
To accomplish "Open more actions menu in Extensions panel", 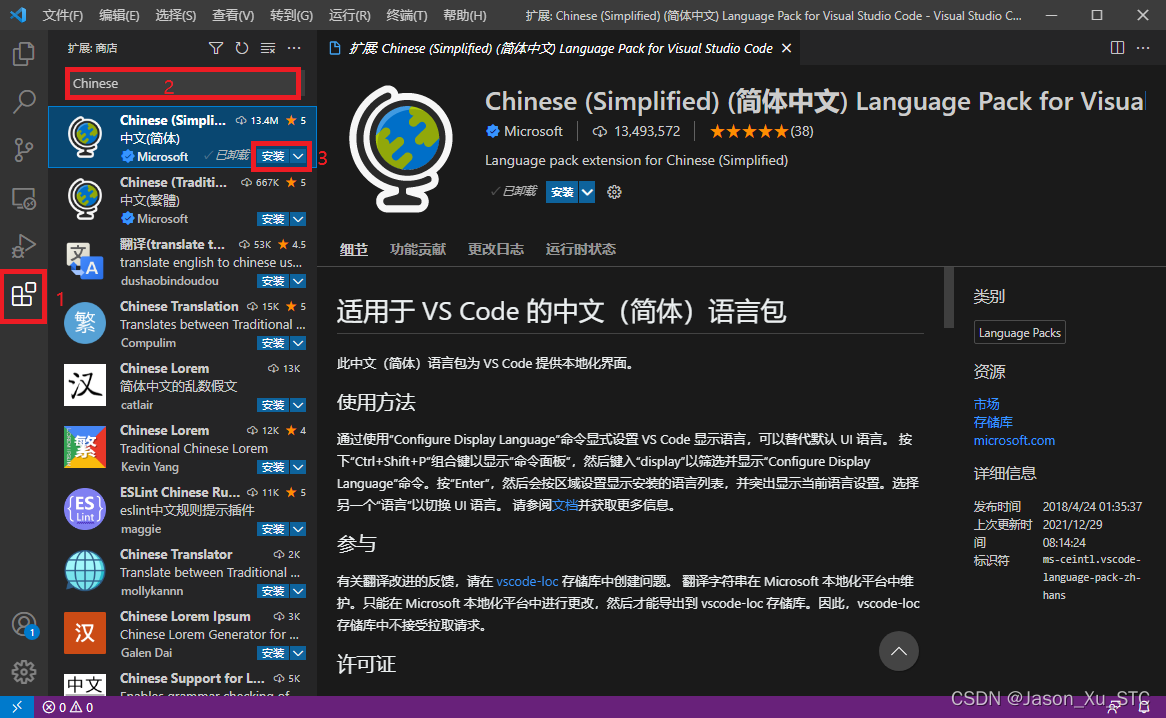I will click(293, 47).
